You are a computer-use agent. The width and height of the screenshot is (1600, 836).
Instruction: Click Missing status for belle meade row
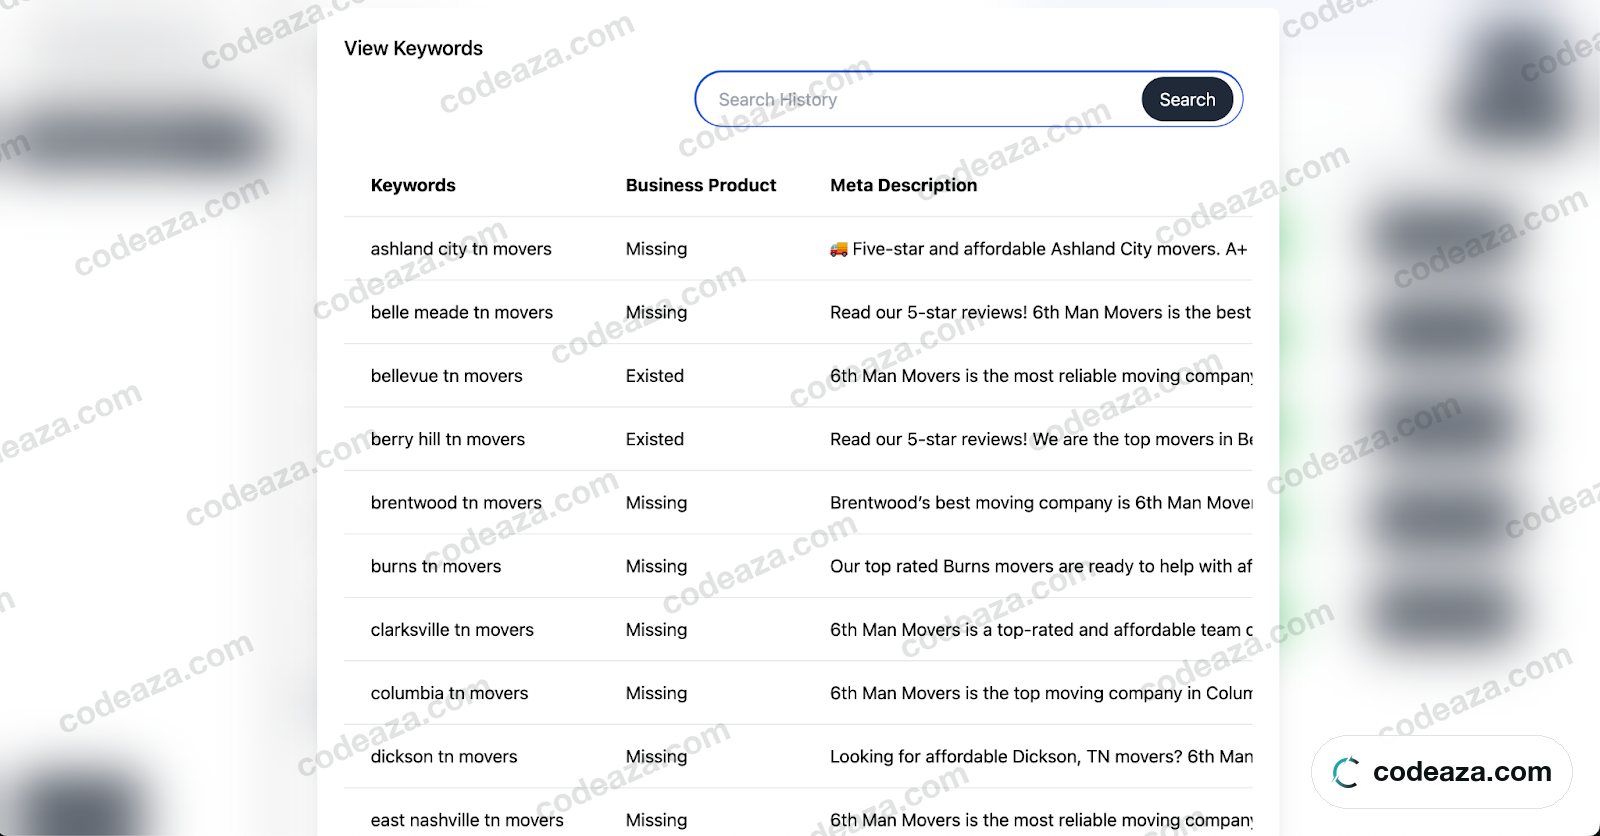coord(657,312)
